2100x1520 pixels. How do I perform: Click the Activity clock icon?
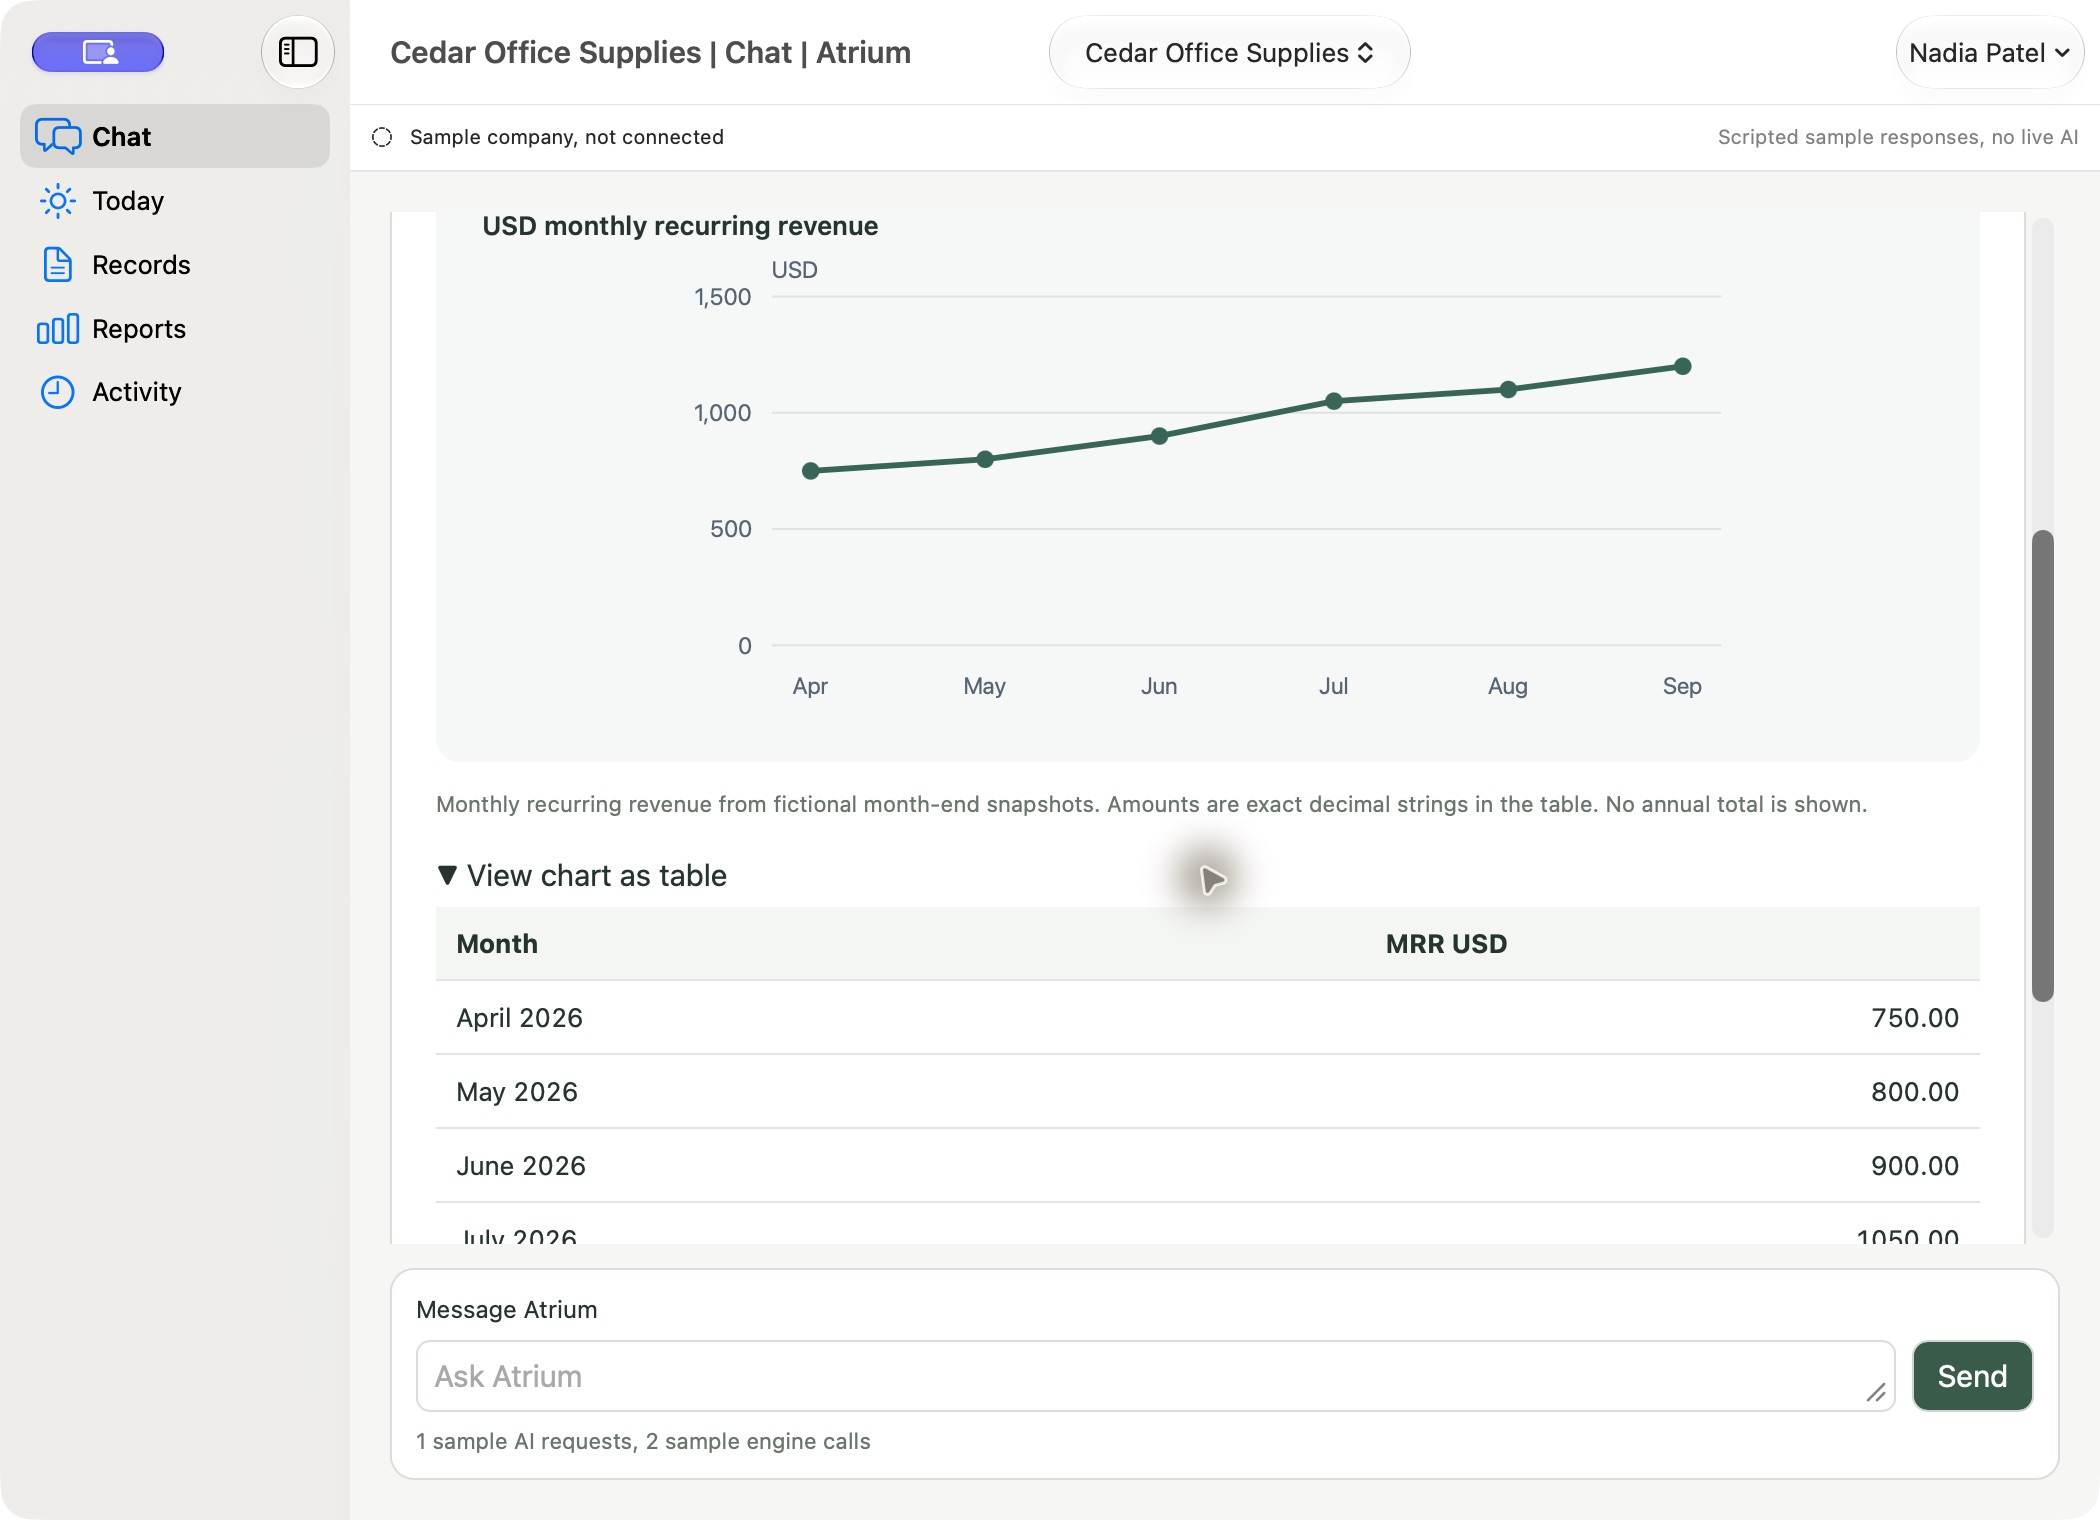[x=58, y=392]
